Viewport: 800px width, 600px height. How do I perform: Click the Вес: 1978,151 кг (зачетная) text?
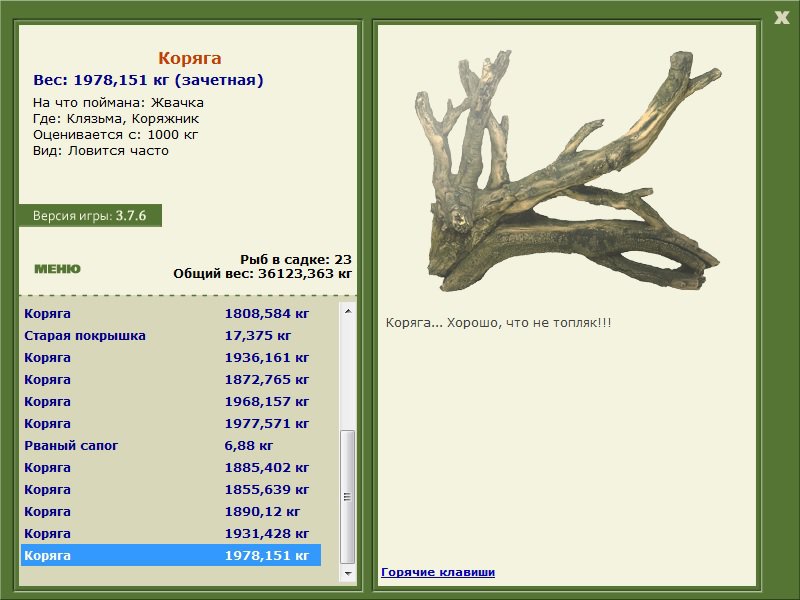coord(148,80)
